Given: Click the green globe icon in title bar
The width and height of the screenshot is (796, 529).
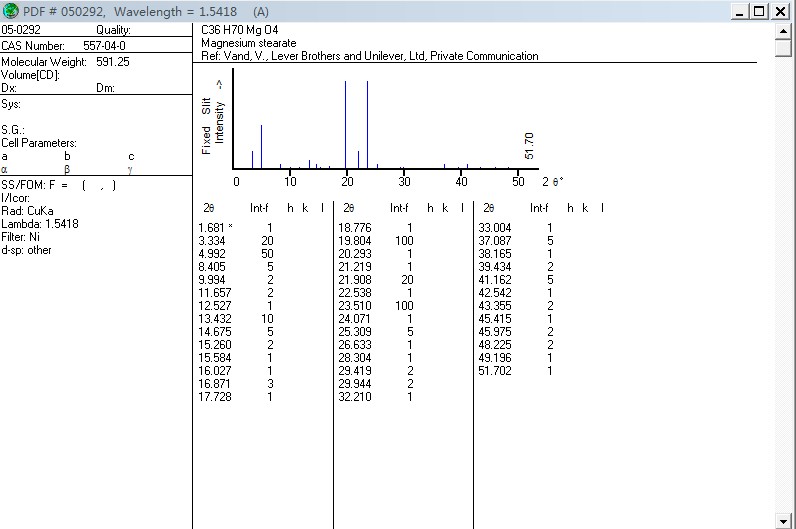Looking at the screenshot, I should 10,11.
